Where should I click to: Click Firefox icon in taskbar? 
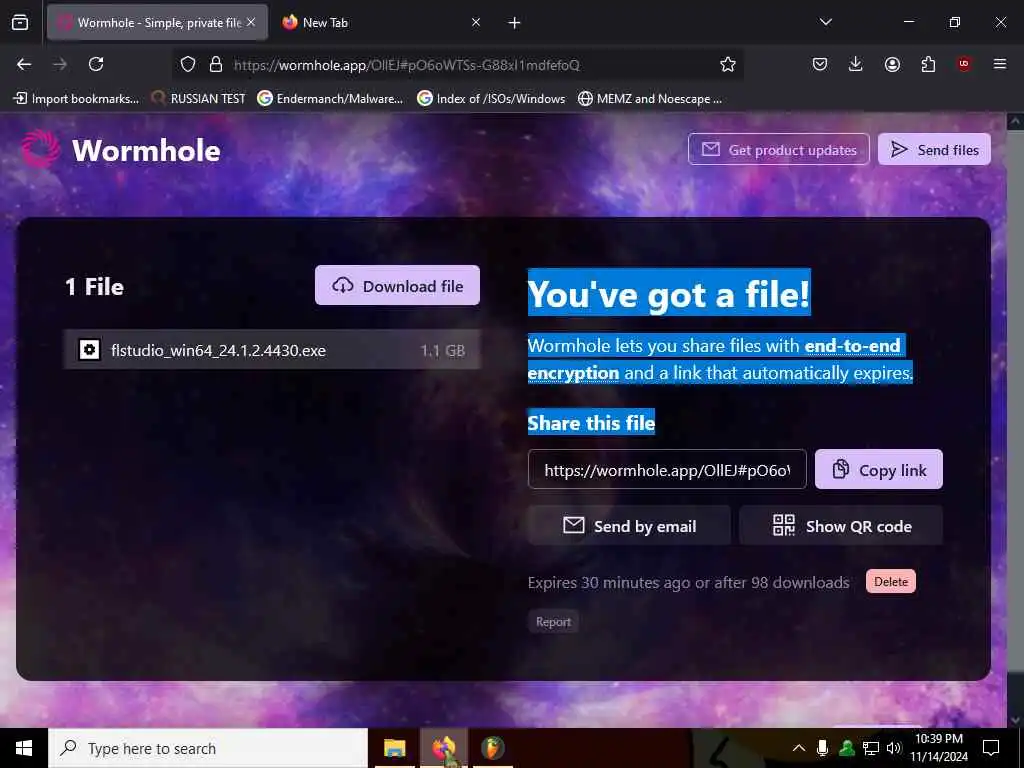(443, 748)
